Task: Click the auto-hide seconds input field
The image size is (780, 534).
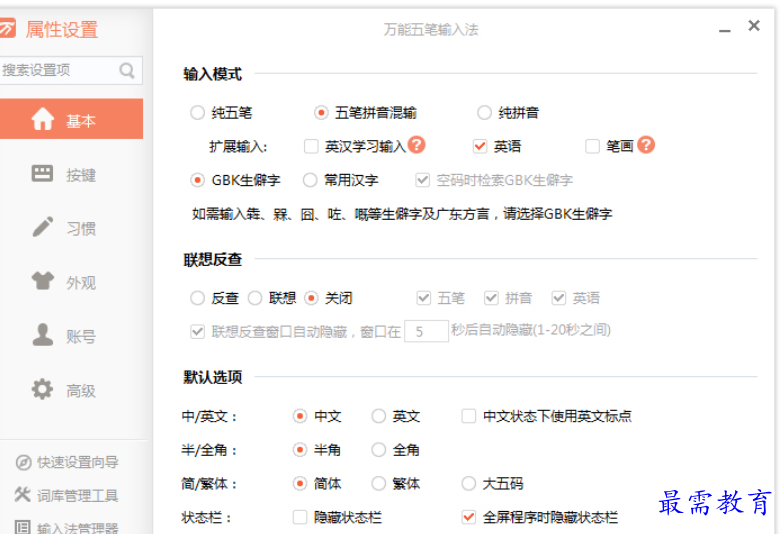Action: [426, 331]
